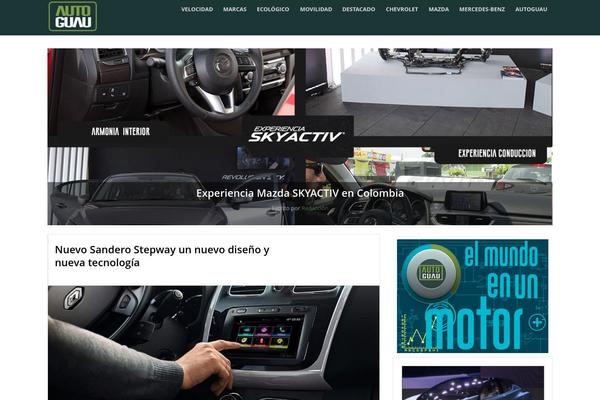Select Chevrolet in the navigation bar

tap(402, 9)
